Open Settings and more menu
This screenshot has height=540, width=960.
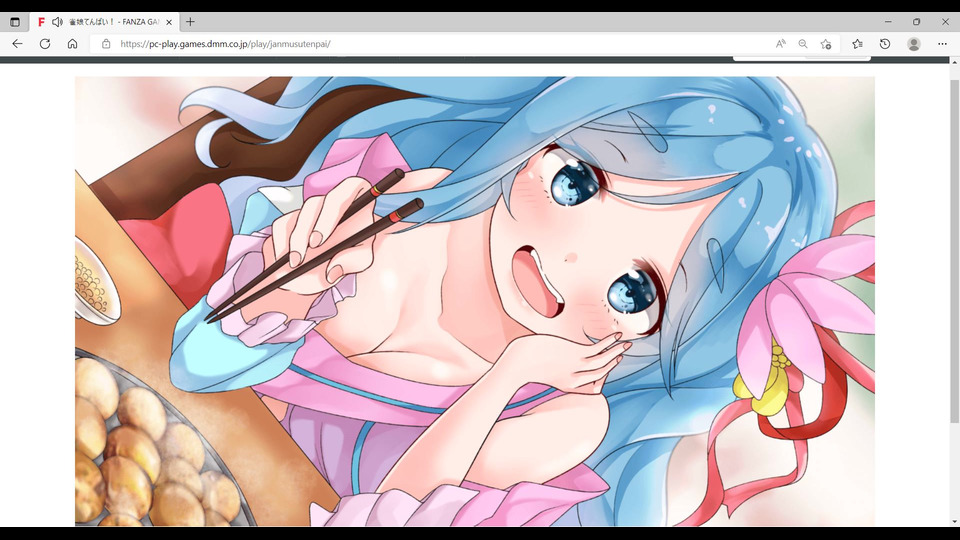[x=942, y=44]
